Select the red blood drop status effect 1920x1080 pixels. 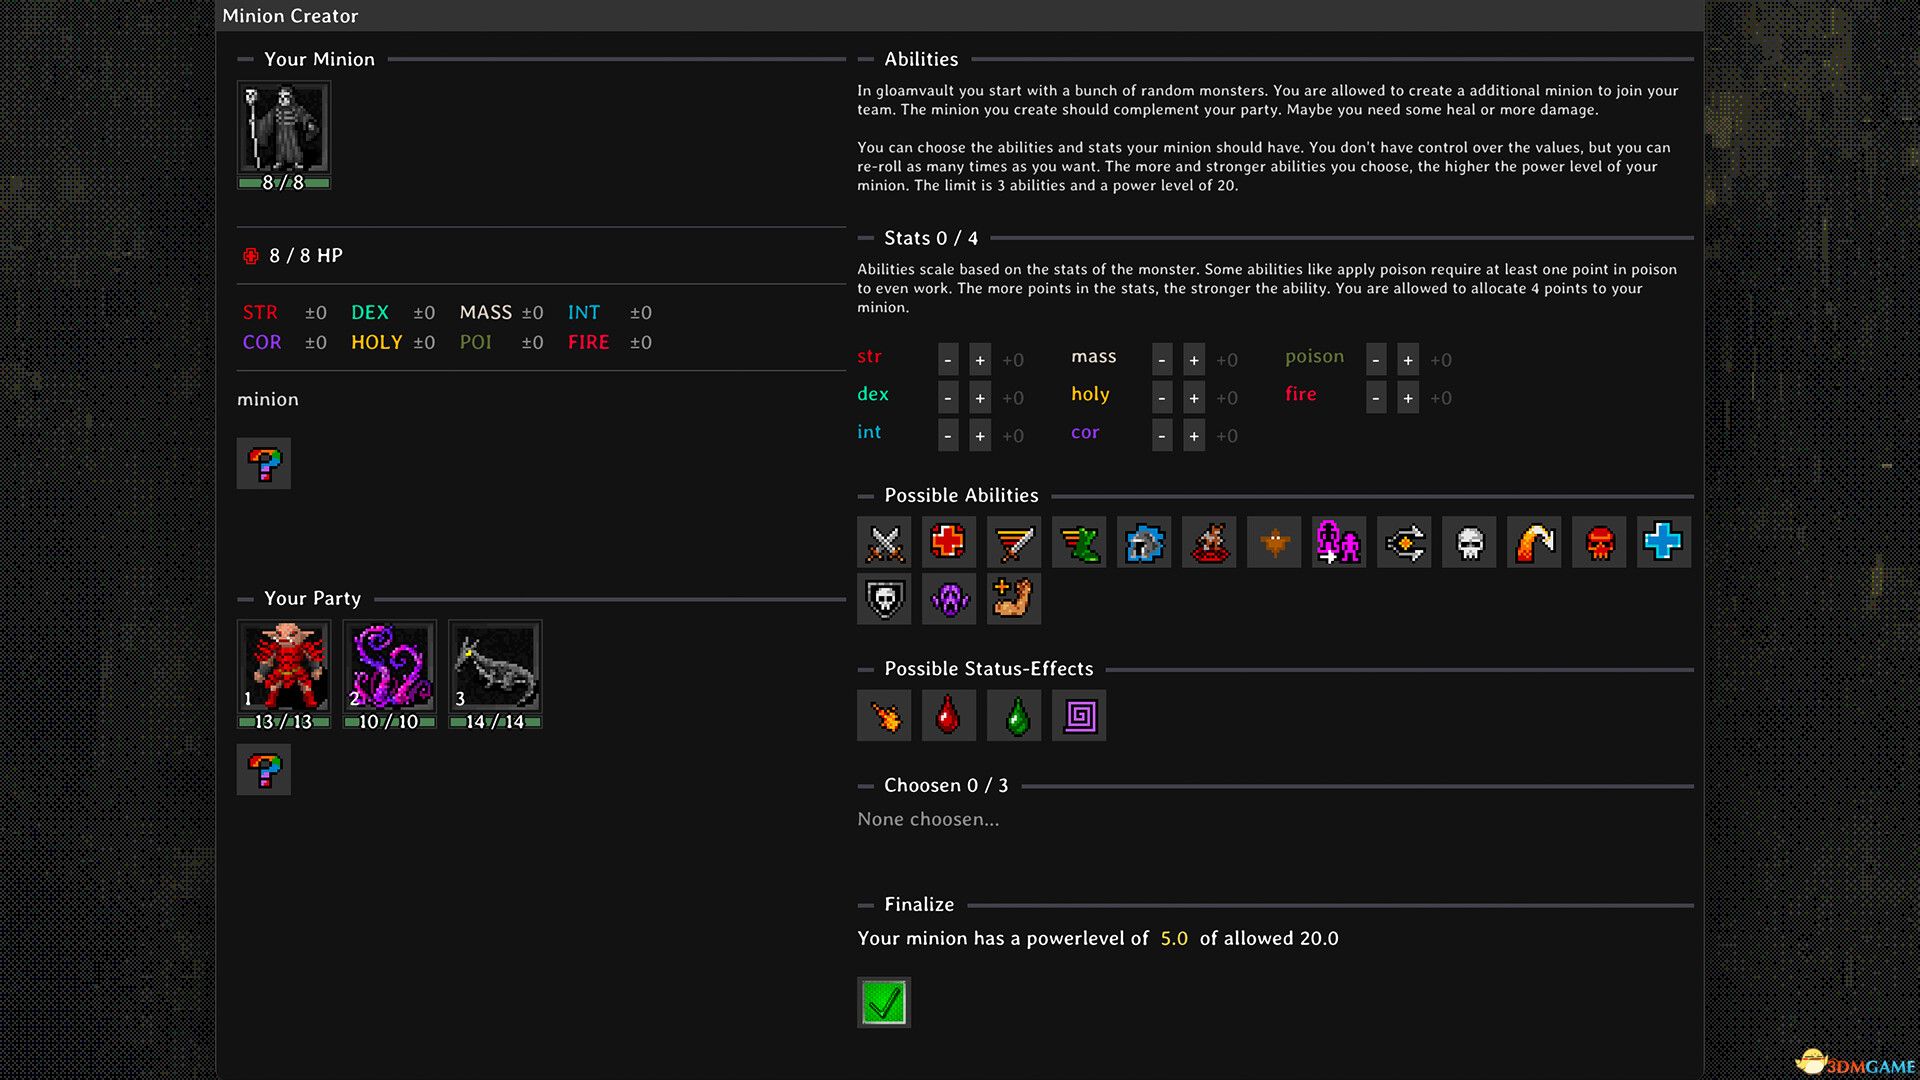(948, 716)
